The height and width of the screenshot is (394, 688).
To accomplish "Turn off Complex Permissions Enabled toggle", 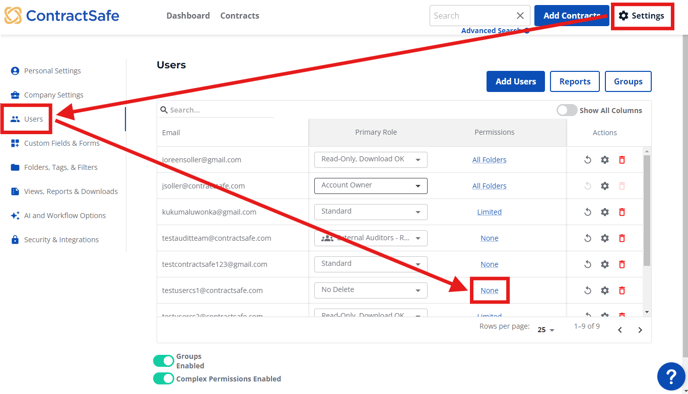I will tap(164, 378).
